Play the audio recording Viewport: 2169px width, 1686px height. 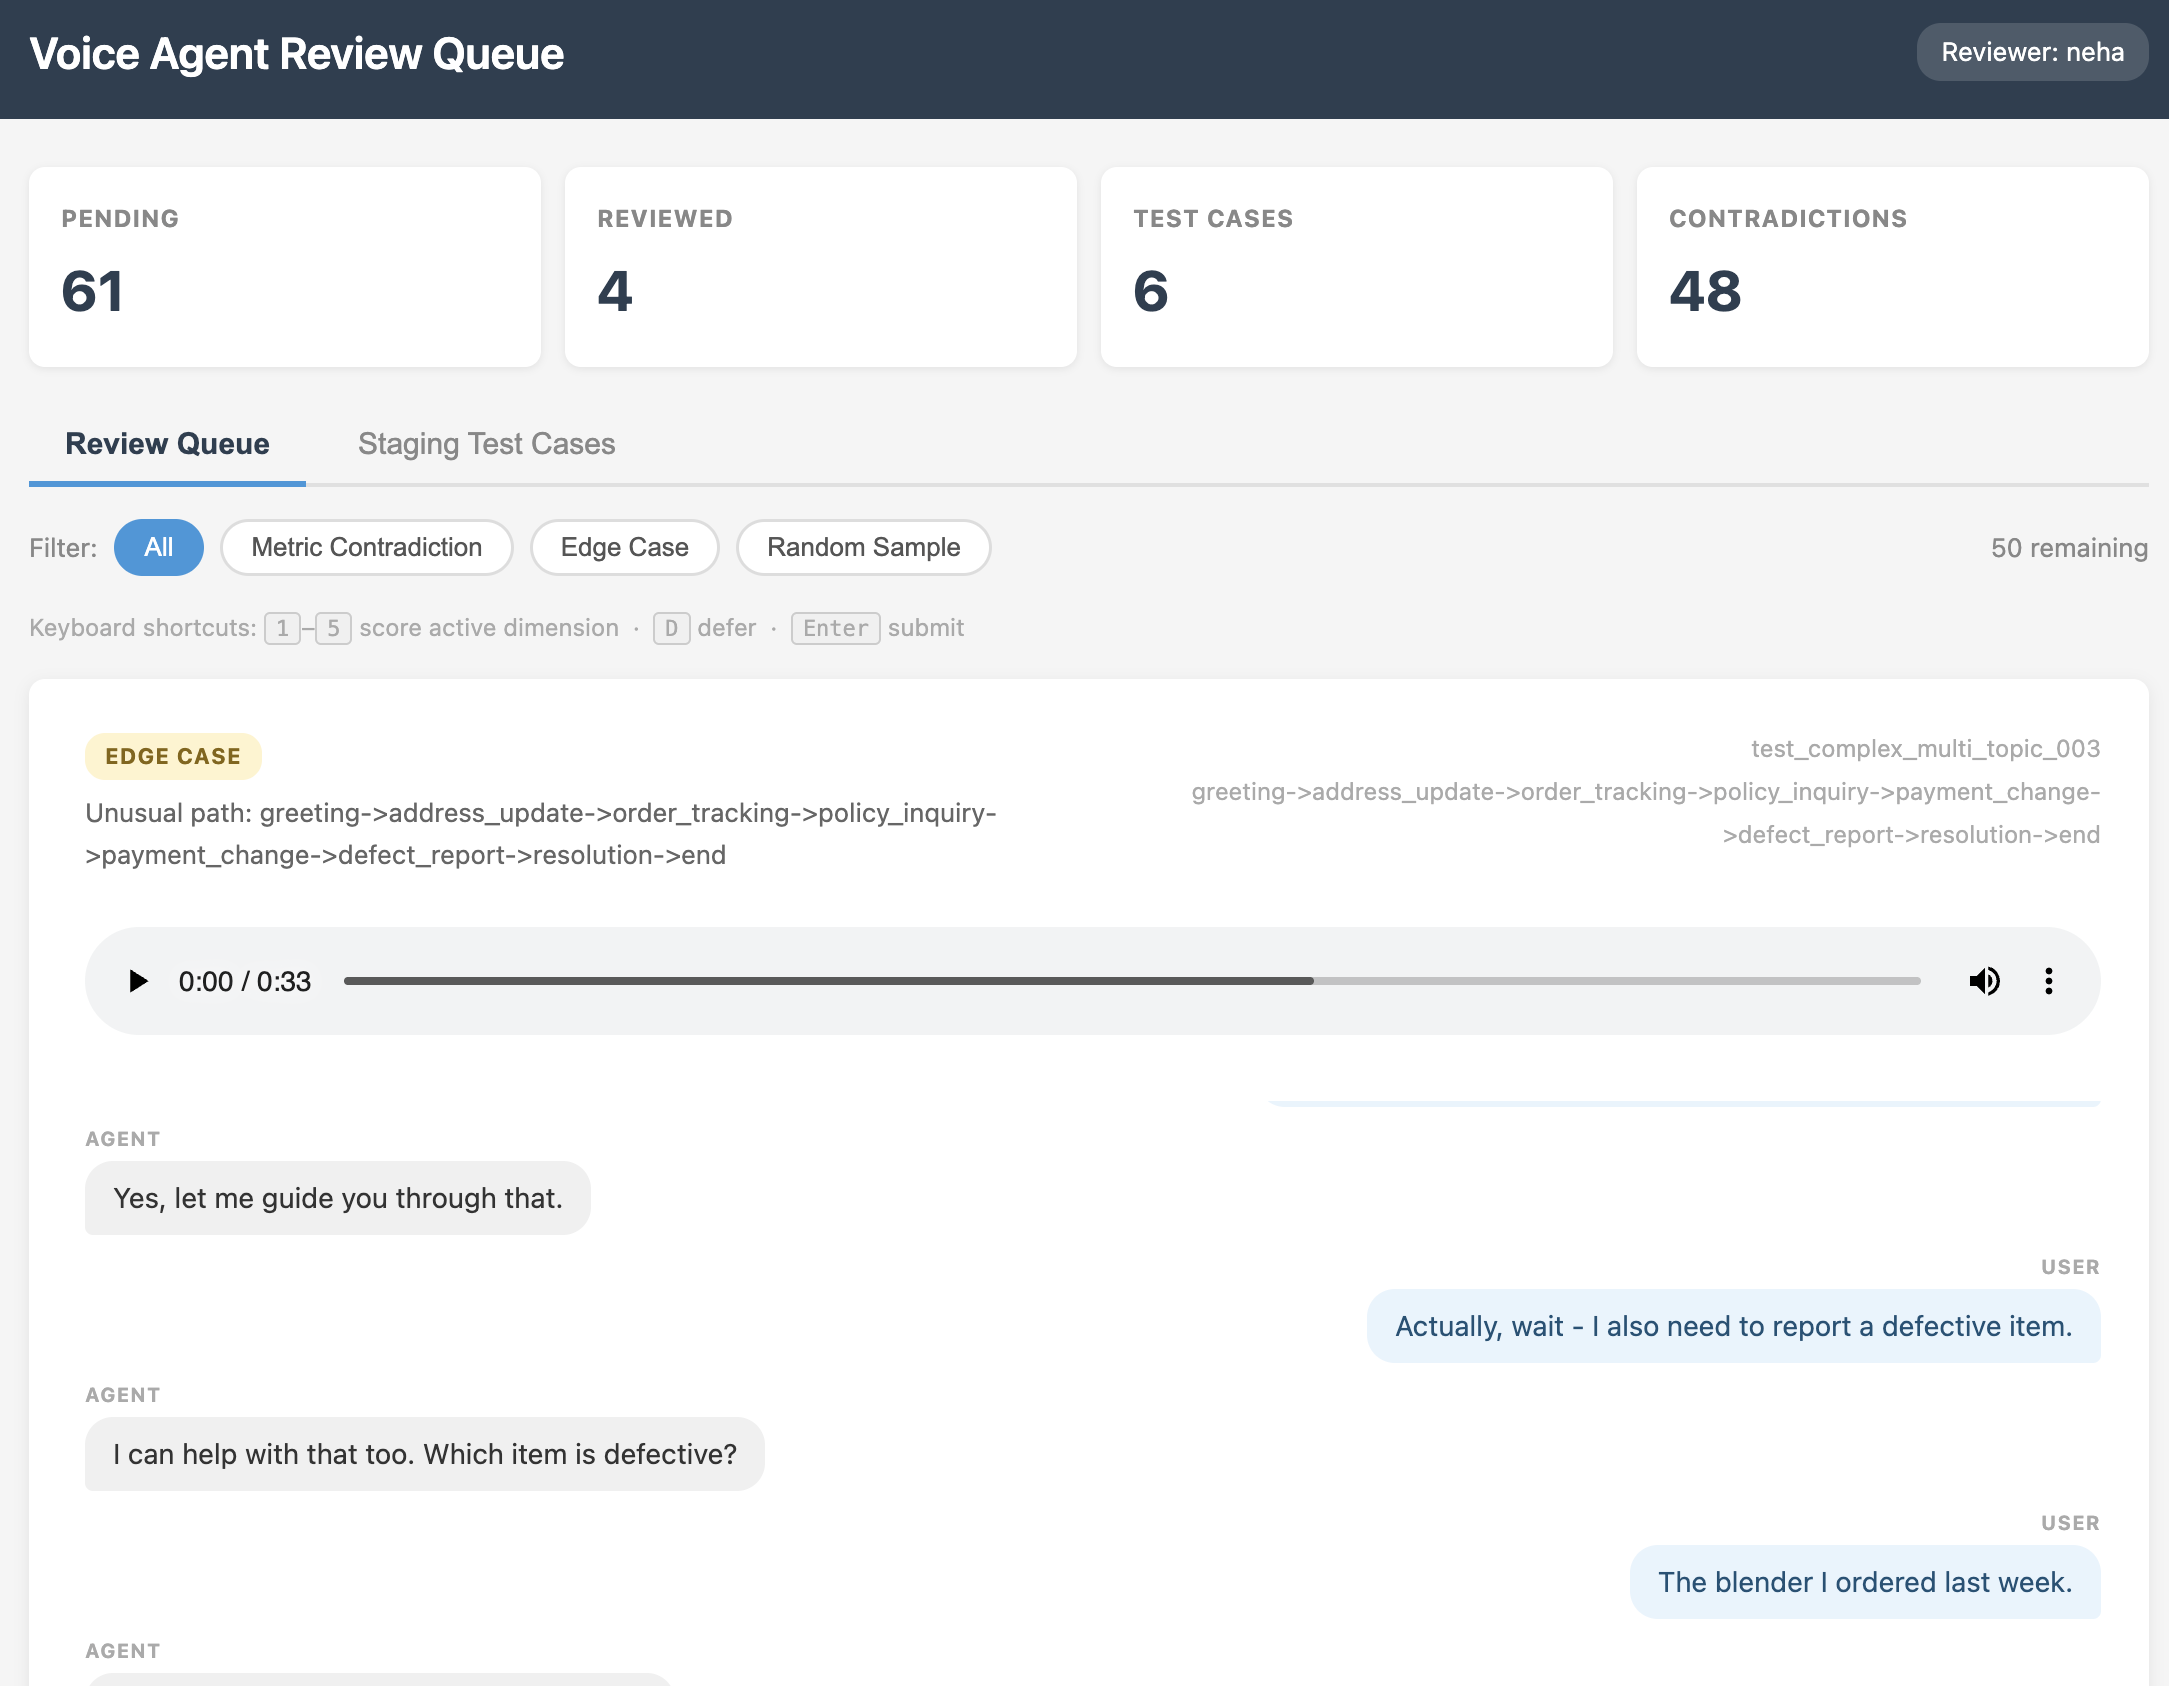(x=138, y=981)
